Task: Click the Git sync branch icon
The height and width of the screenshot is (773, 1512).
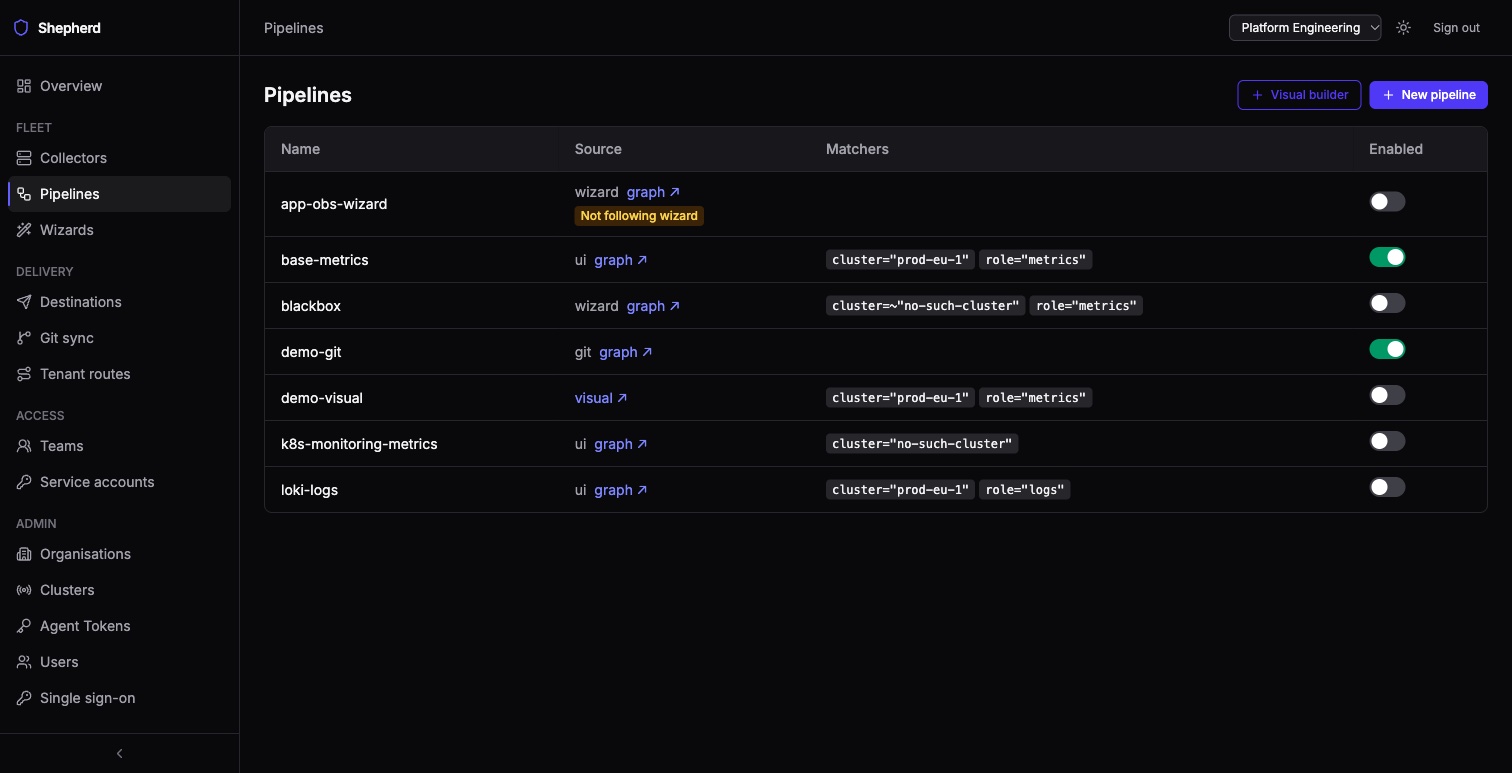Action: 24,338
